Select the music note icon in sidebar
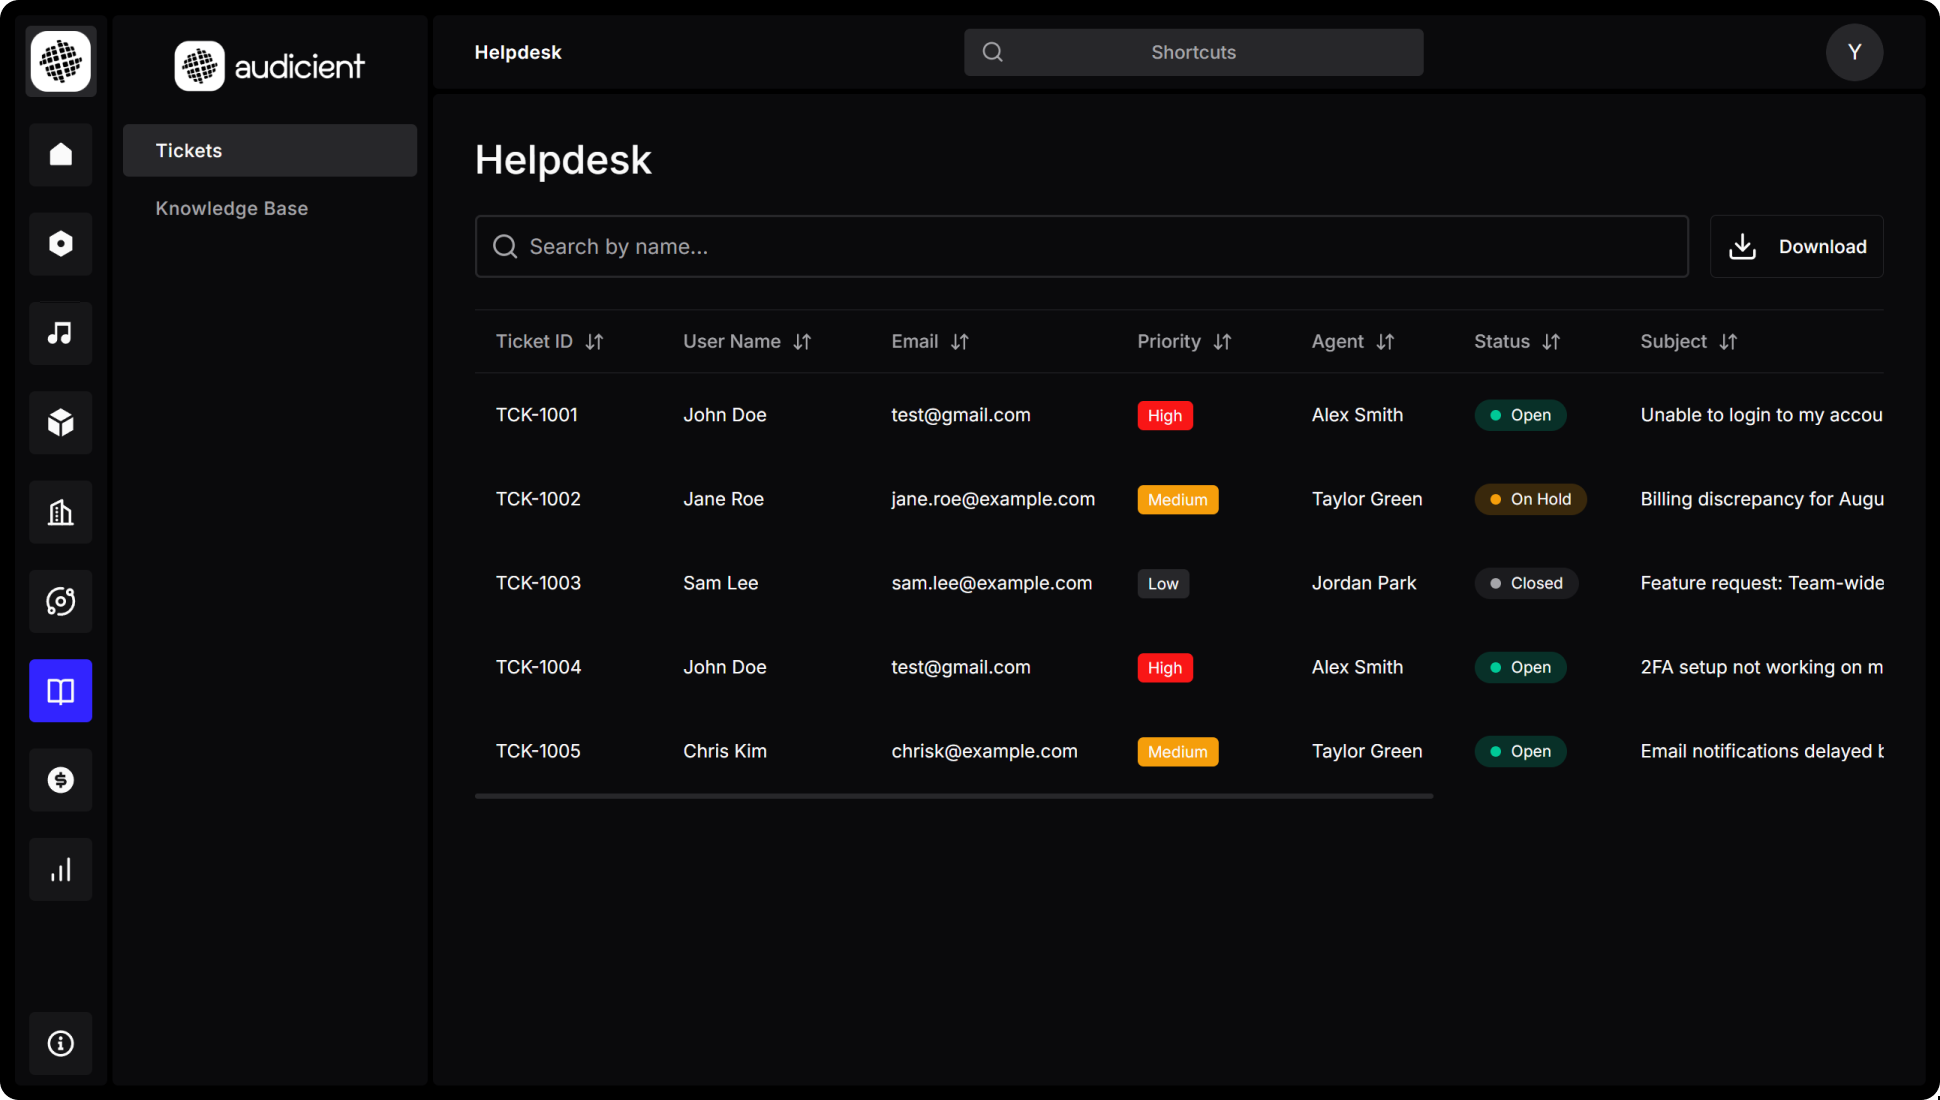1940x1100 pixels. [60, 333]
